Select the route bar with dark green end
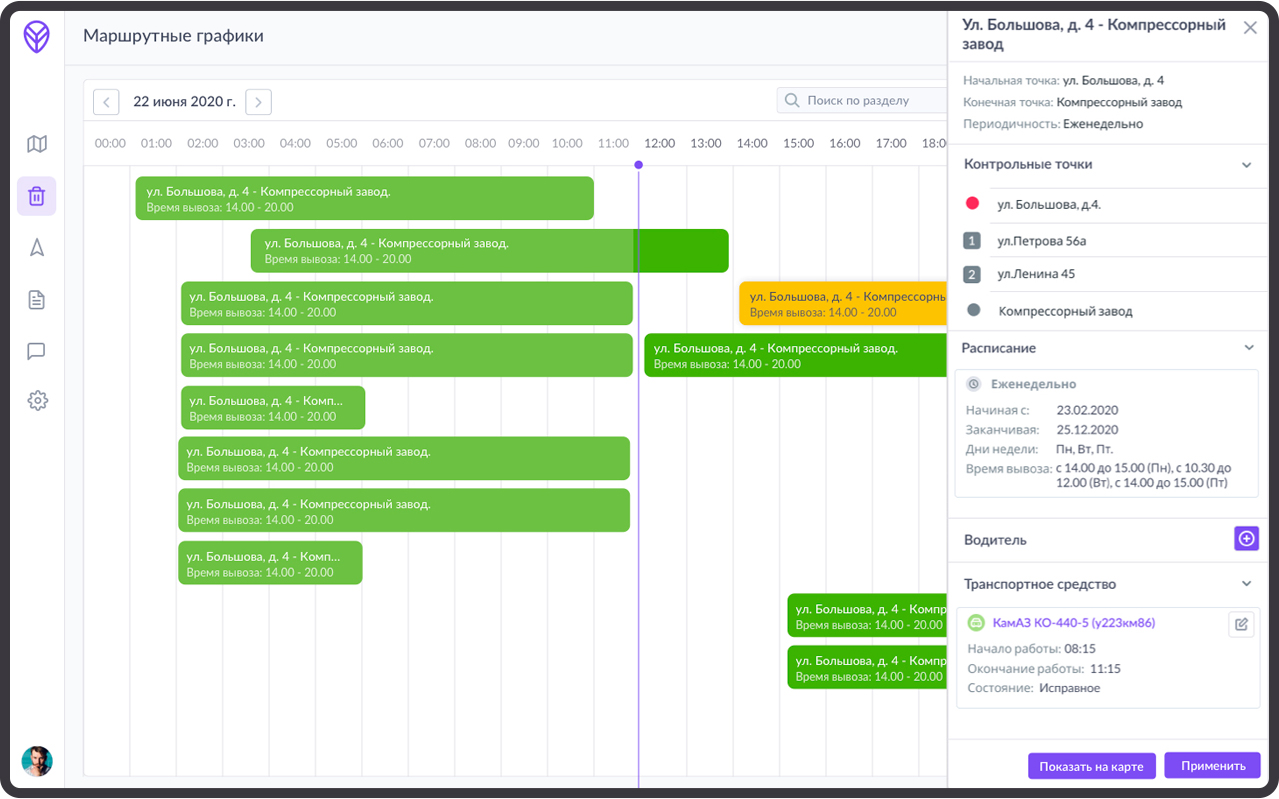This screenshot has height=799, width=1279. click(x=490, y=250)
